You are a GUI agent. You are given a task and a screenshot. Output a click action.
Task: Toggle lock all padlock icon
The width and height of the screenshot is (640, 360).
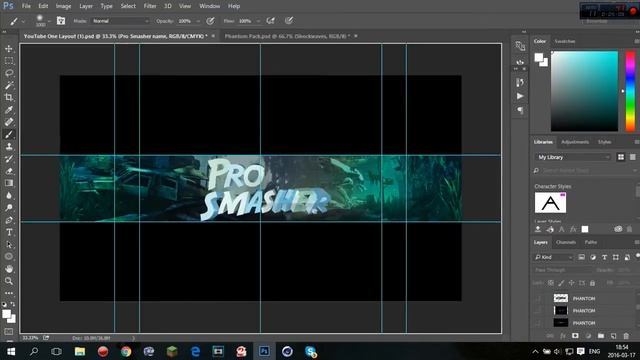coord(592,283)
